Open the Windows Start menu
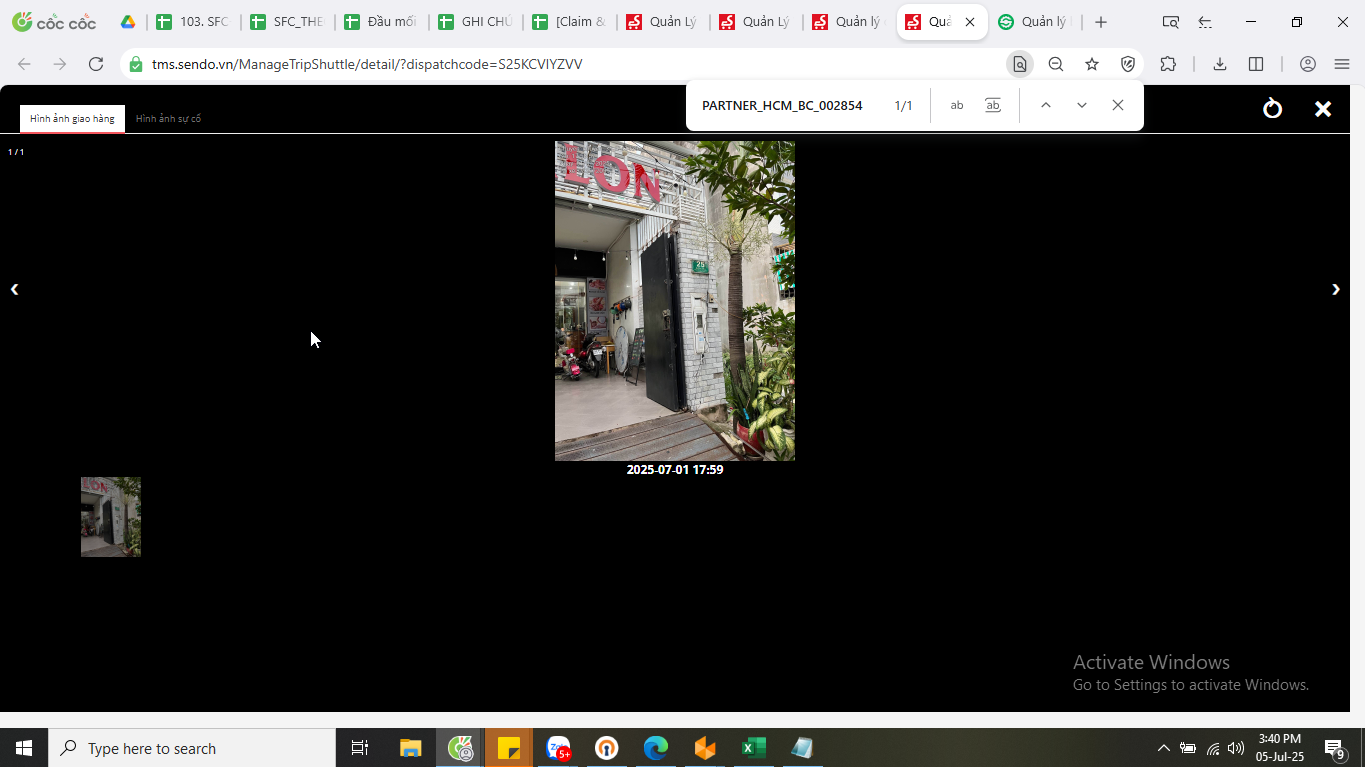 [x=24, y=748]
